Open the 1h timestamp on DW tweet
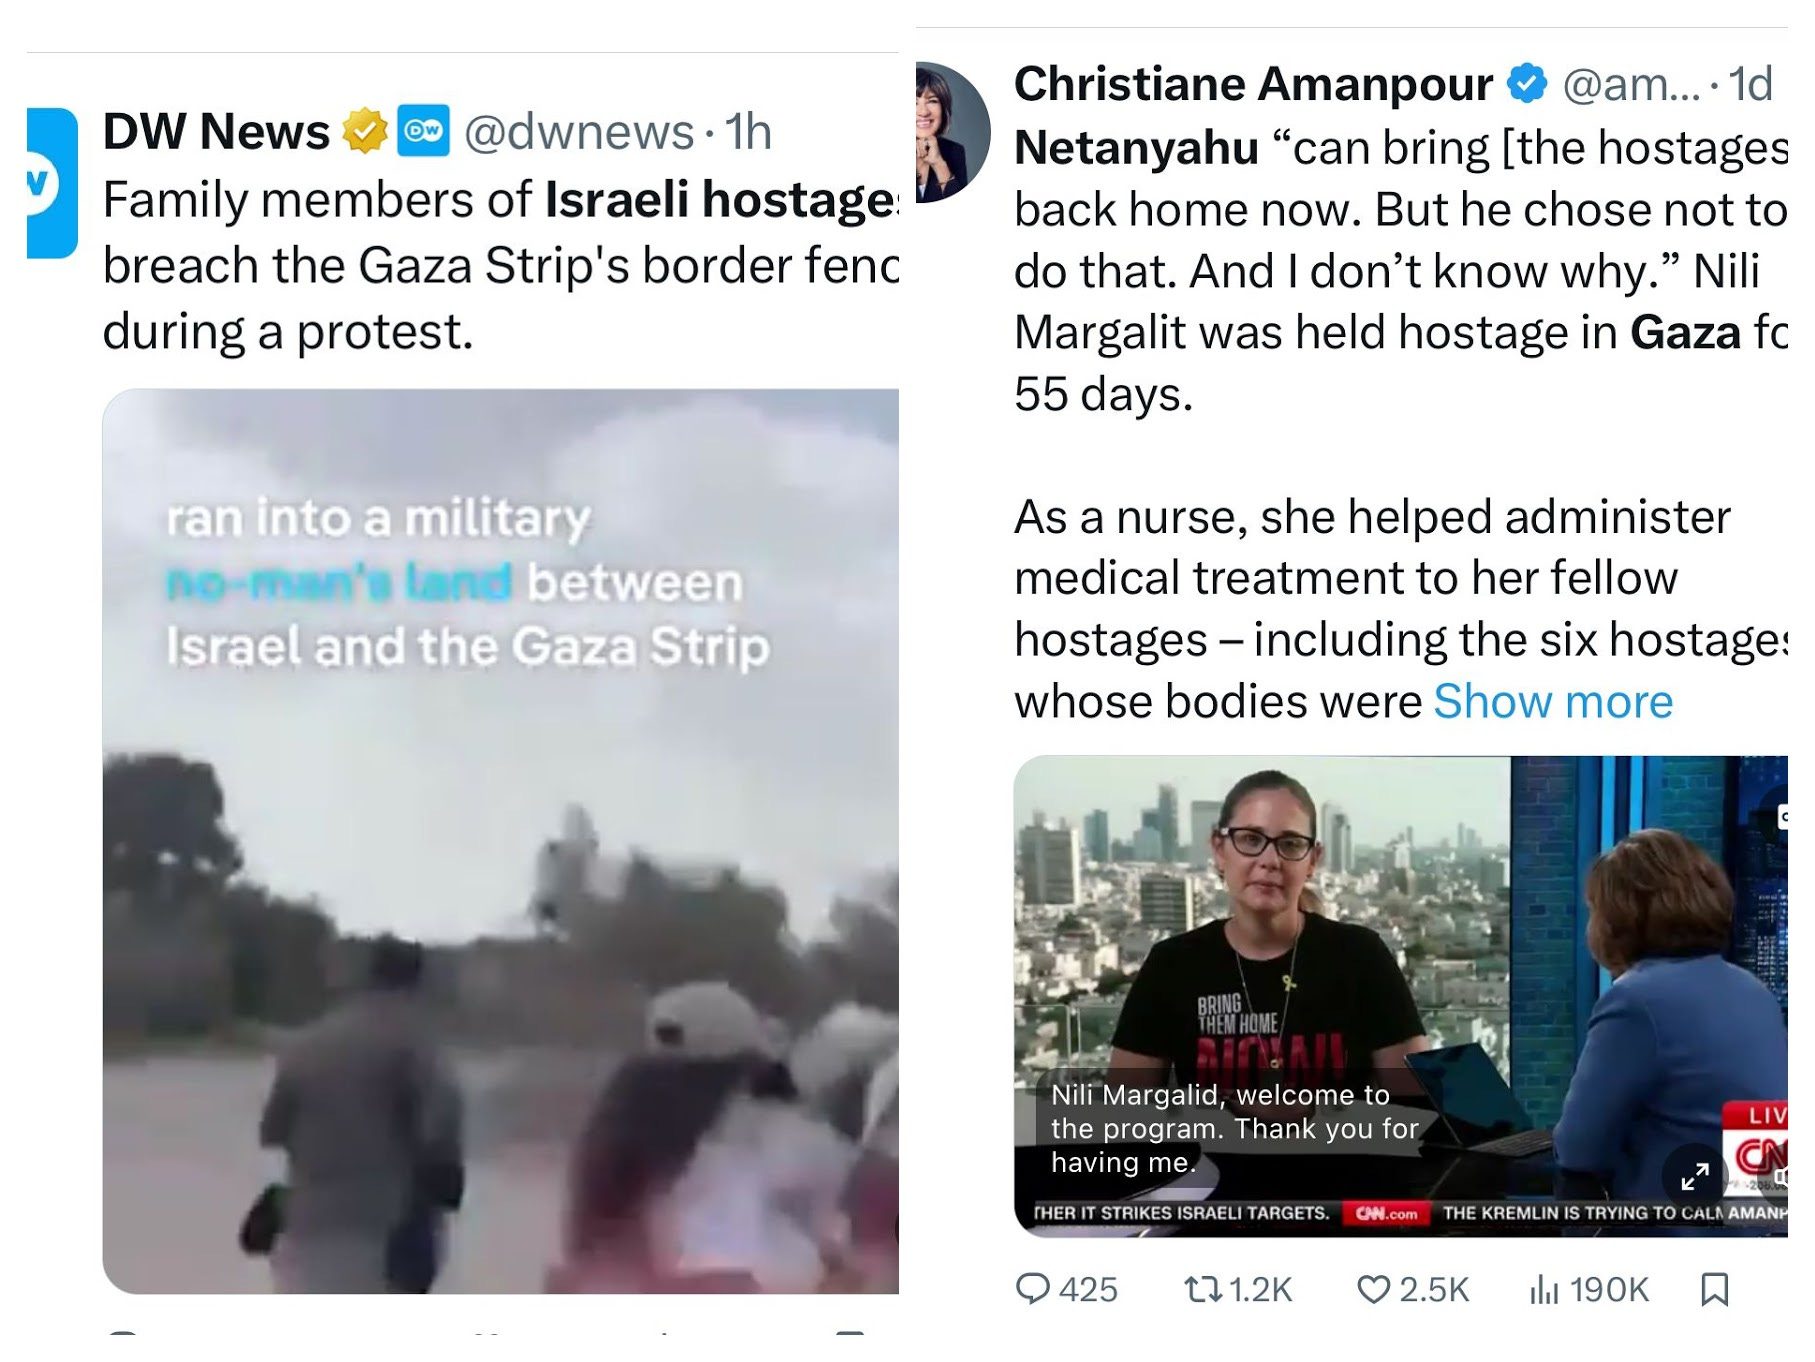This screenshot has height=1362, width=1815. [749, 132]
